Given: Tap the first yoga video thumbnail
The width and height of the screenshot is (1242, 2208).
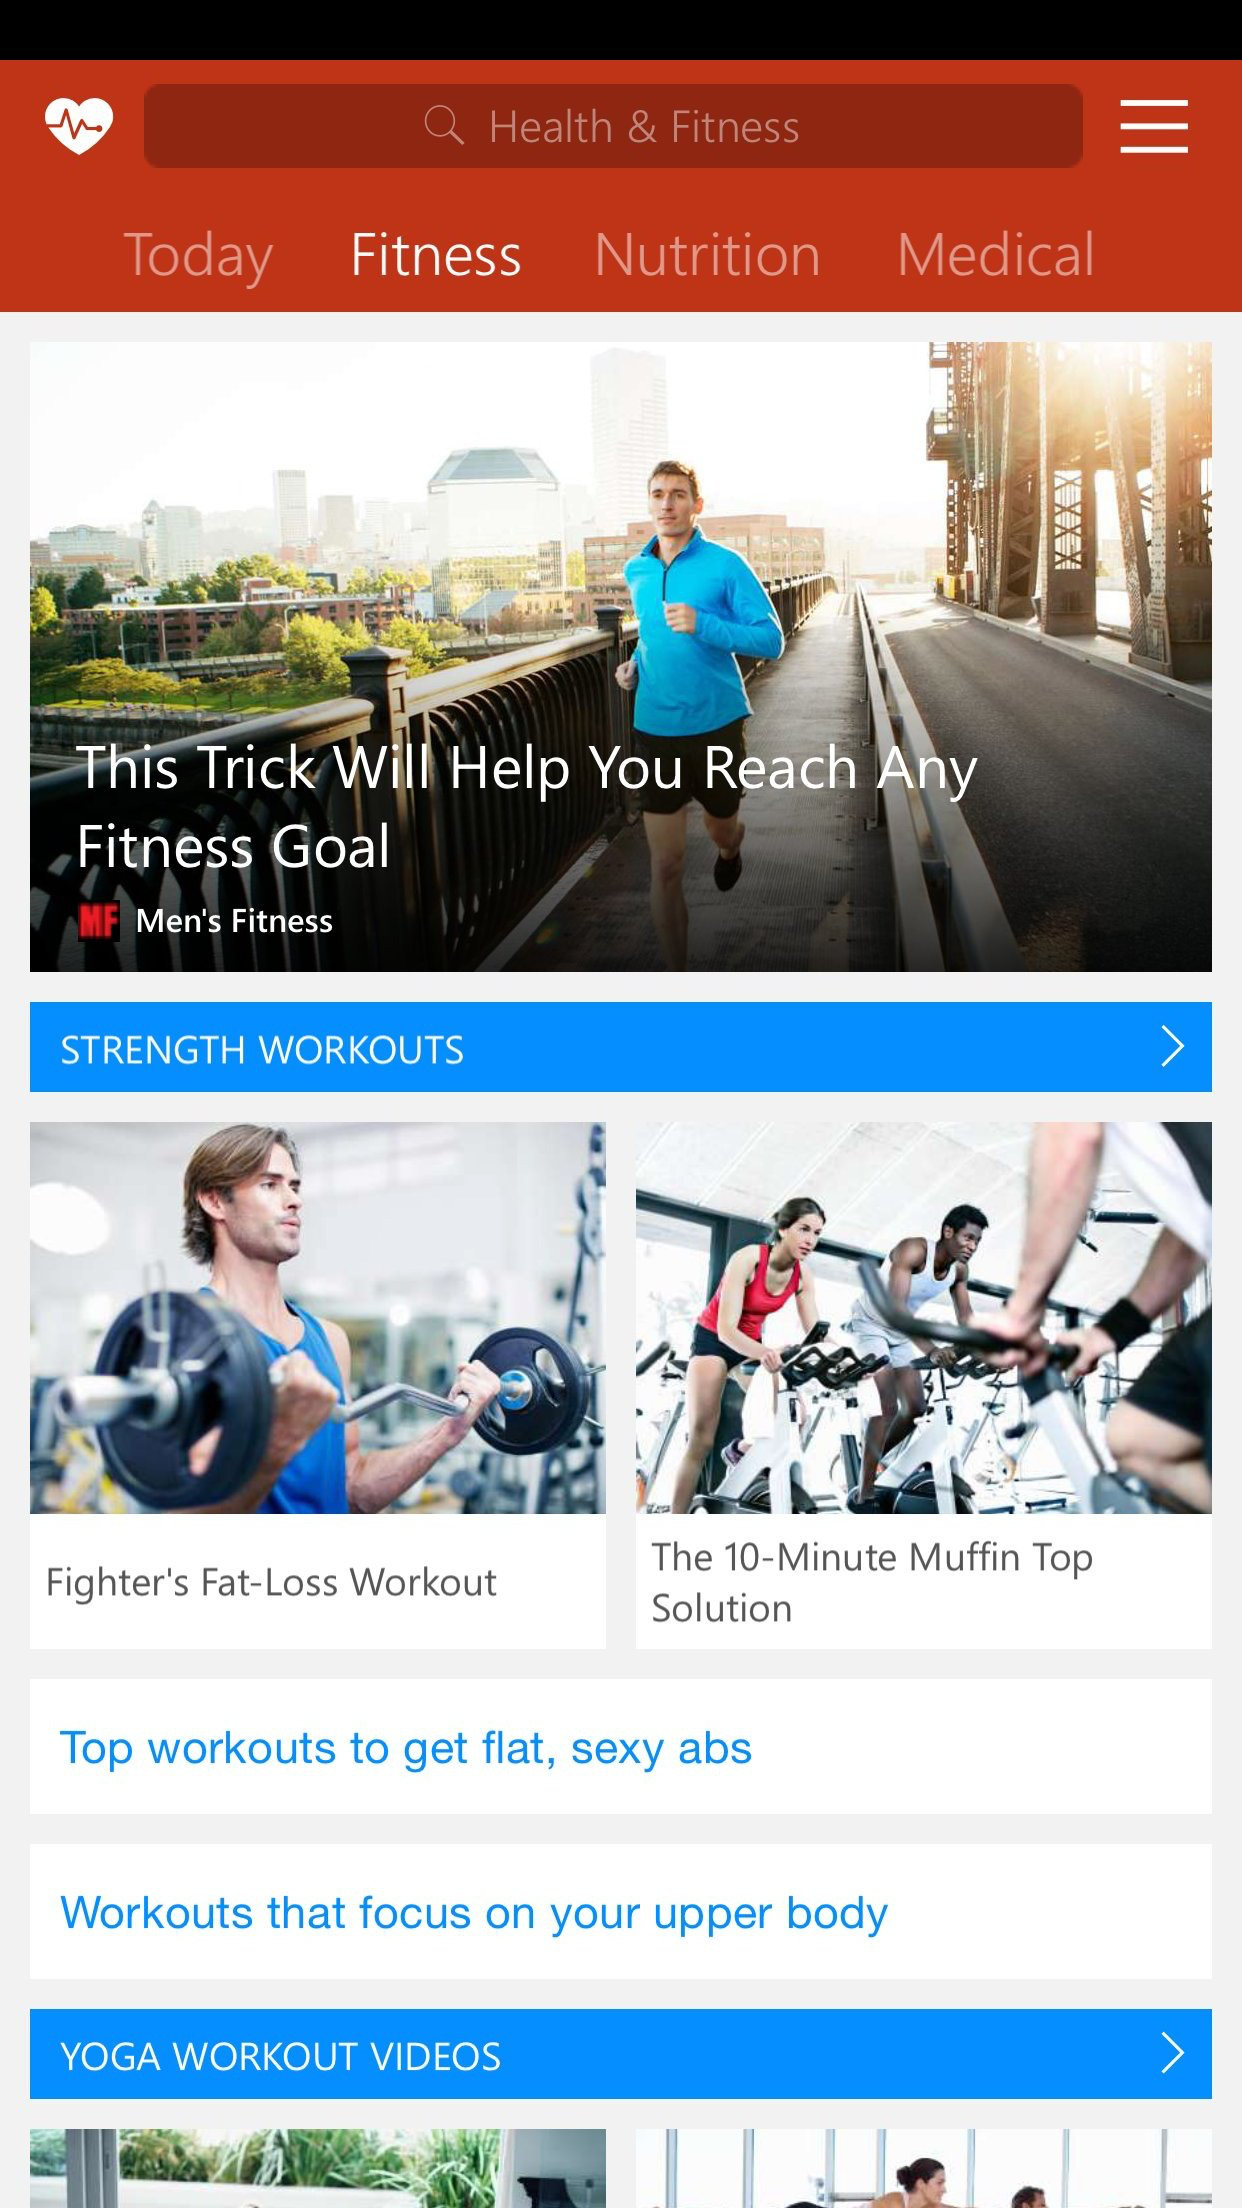Looking at the screenshot, I should pos(318,2168).
